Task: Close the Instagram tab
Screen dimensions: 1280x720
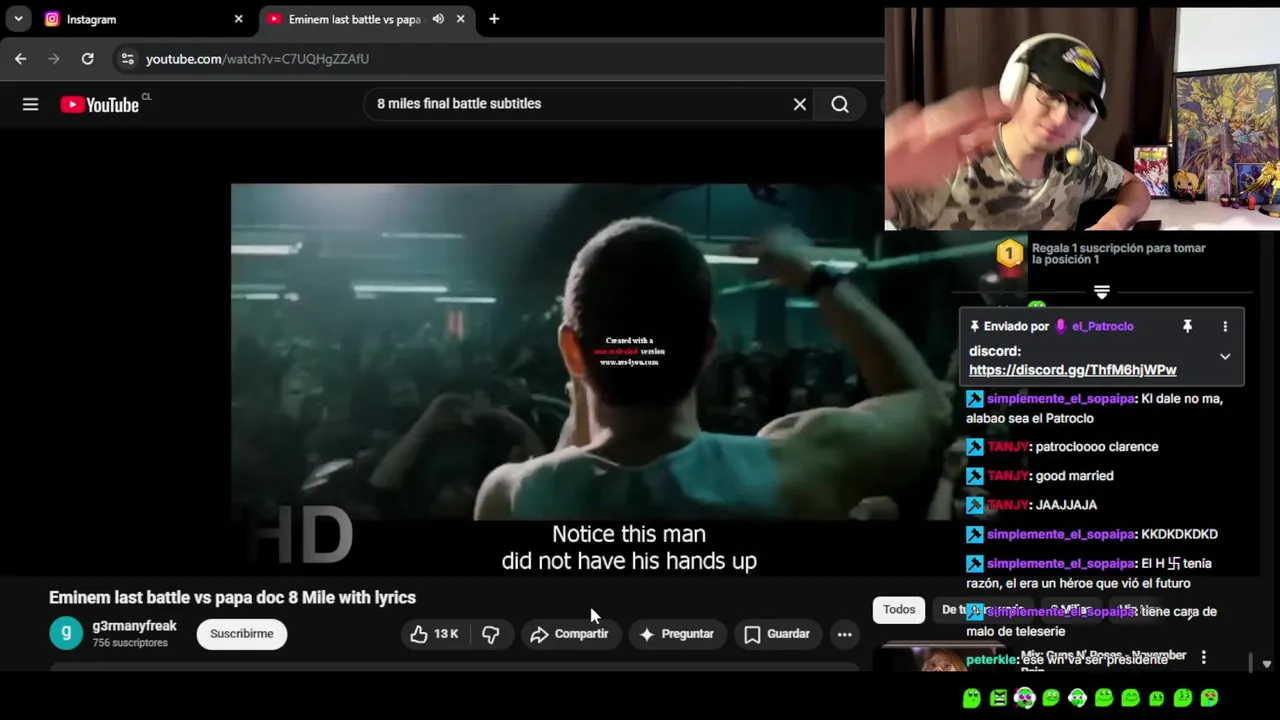Action: pos(238,19)
